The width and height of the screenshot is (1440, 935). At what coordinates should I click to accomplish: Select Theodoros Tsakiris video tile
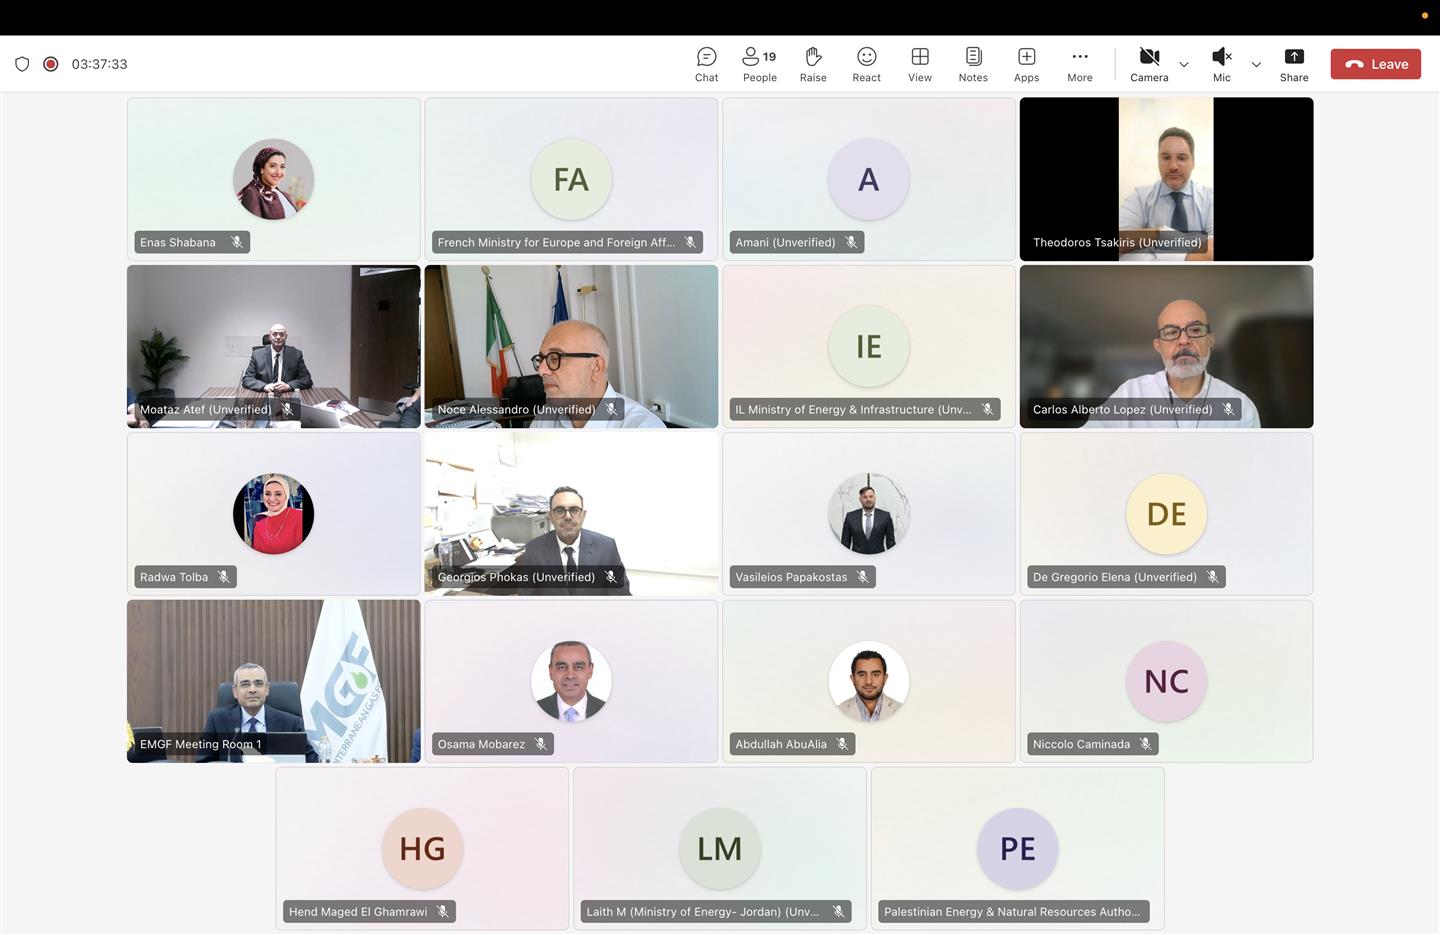click(1166, 179)
